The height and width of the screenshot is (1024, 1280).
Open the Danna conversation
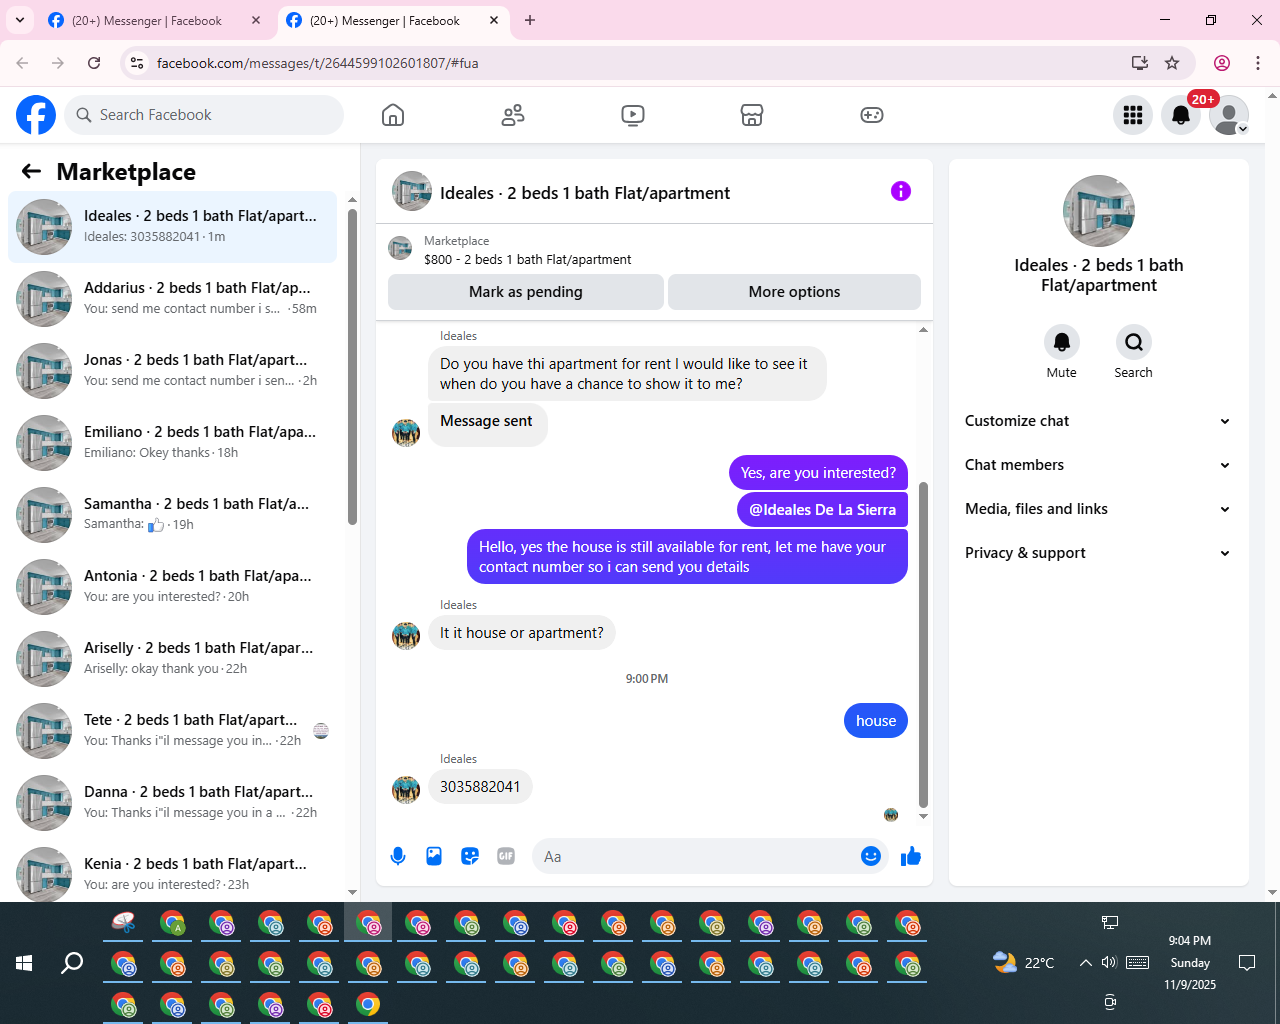pos(173,803)
